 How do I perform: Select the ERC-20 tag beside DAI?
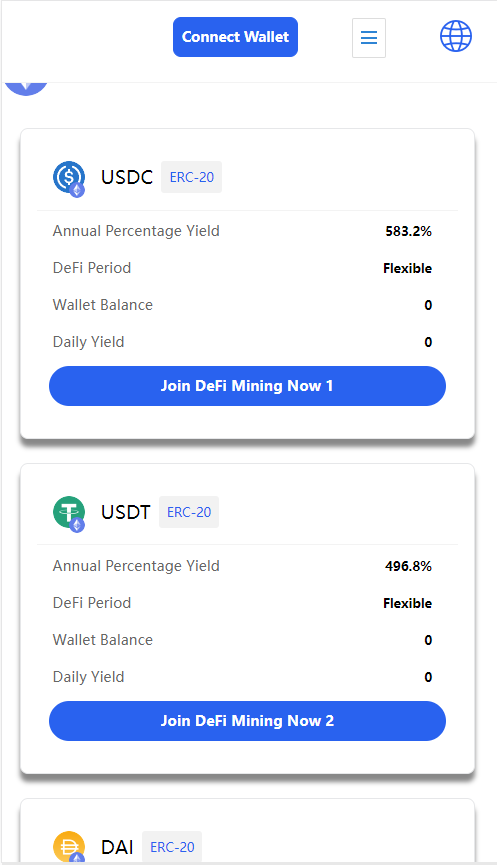172,847
